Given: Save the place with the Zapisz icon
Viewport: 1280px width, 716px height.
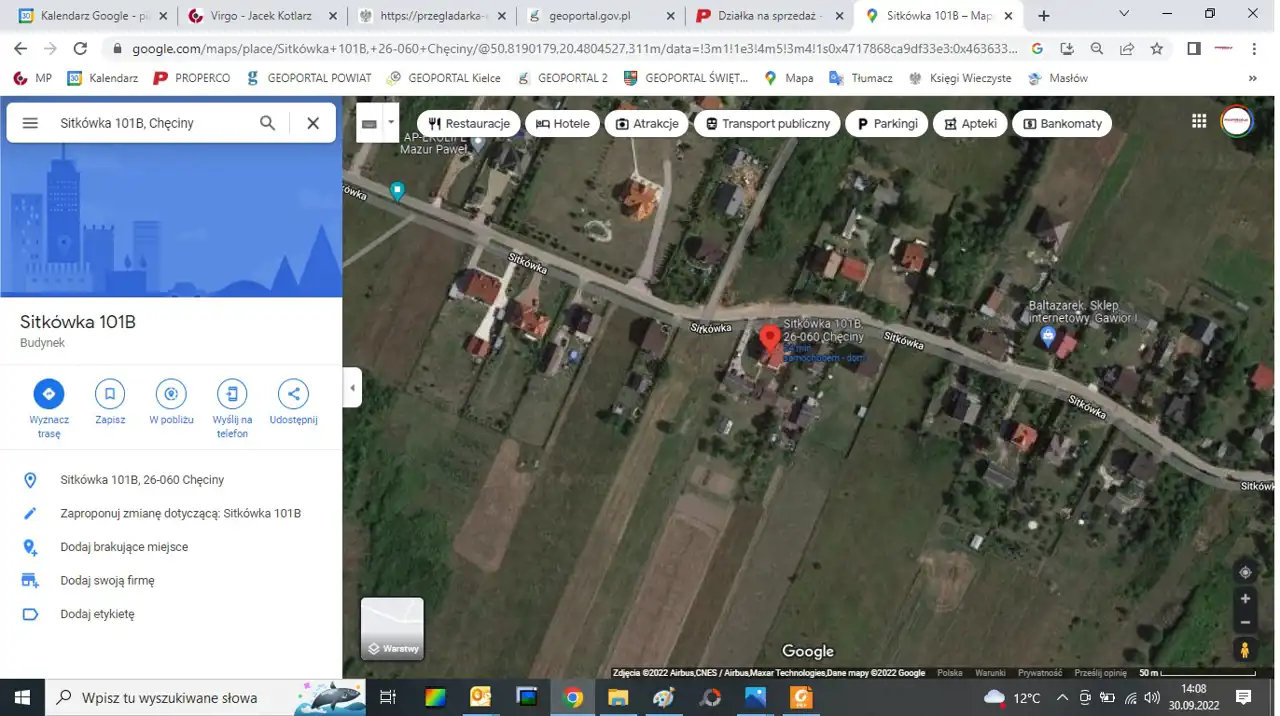Looking at the screenshot, I should click(110, 394).
